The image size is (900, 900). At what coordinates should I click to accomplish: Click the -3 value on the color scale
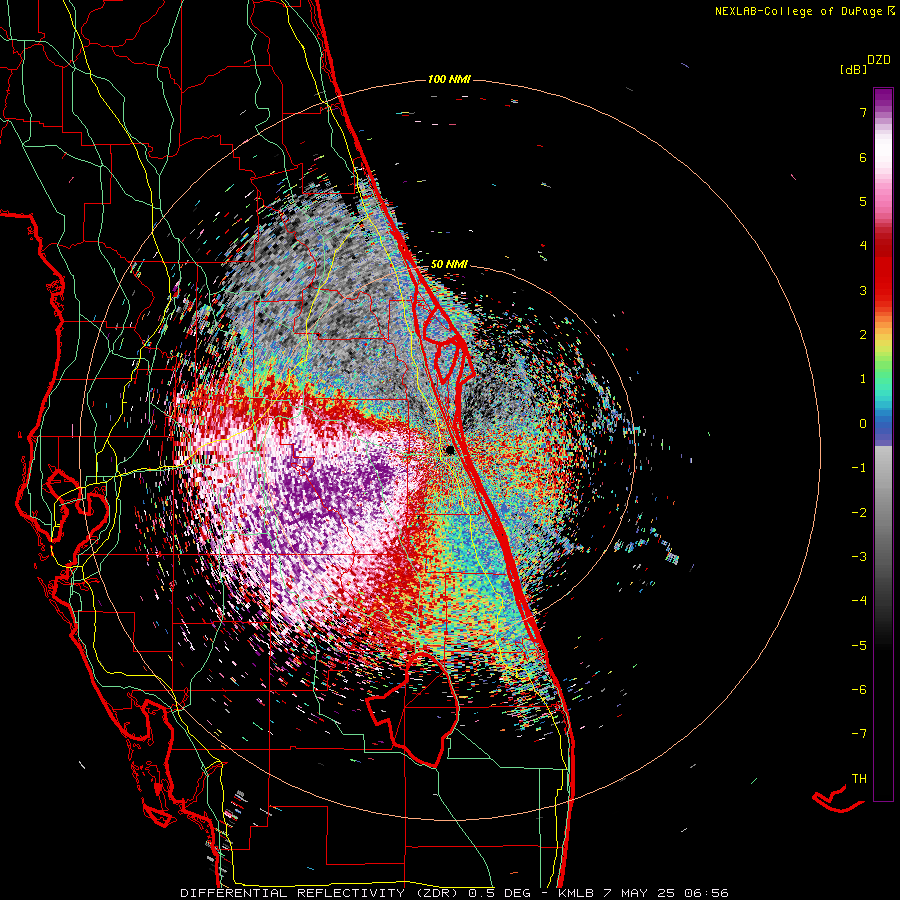[x=859, y=557]
